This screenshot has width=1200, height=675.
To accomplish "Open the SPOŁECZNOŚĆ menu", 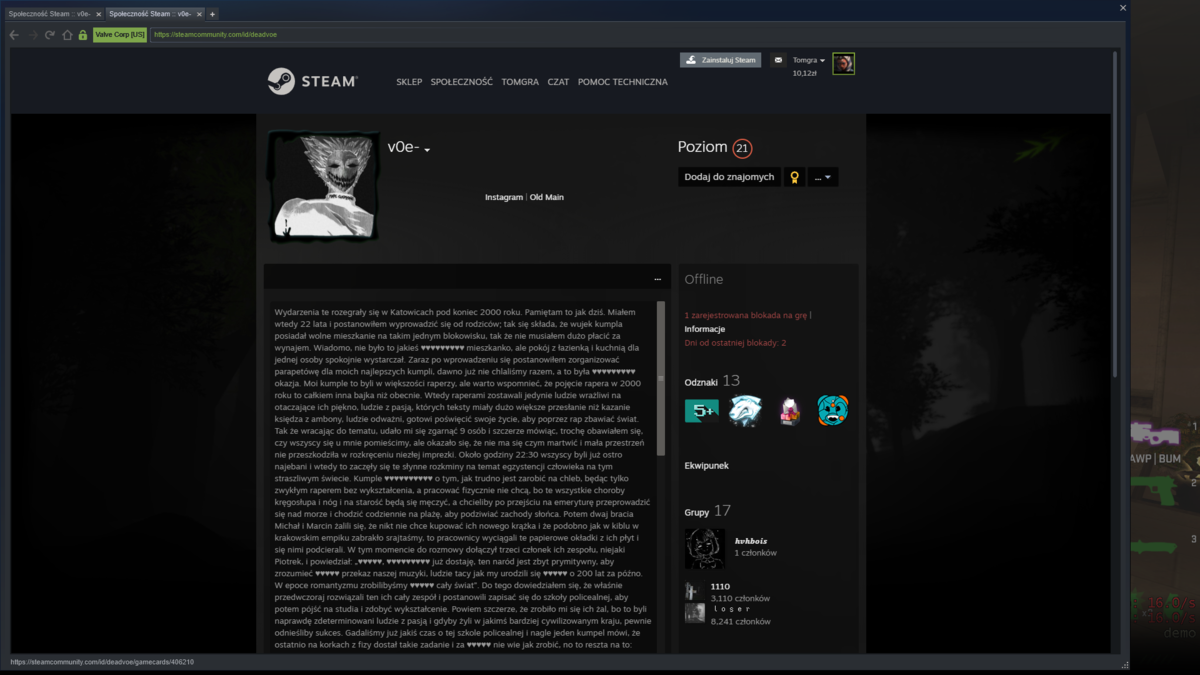I will (461, 82).
